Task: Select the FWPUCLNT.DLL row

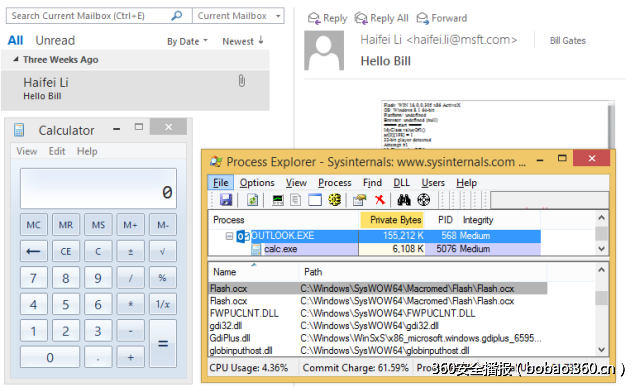Action: 378,313
